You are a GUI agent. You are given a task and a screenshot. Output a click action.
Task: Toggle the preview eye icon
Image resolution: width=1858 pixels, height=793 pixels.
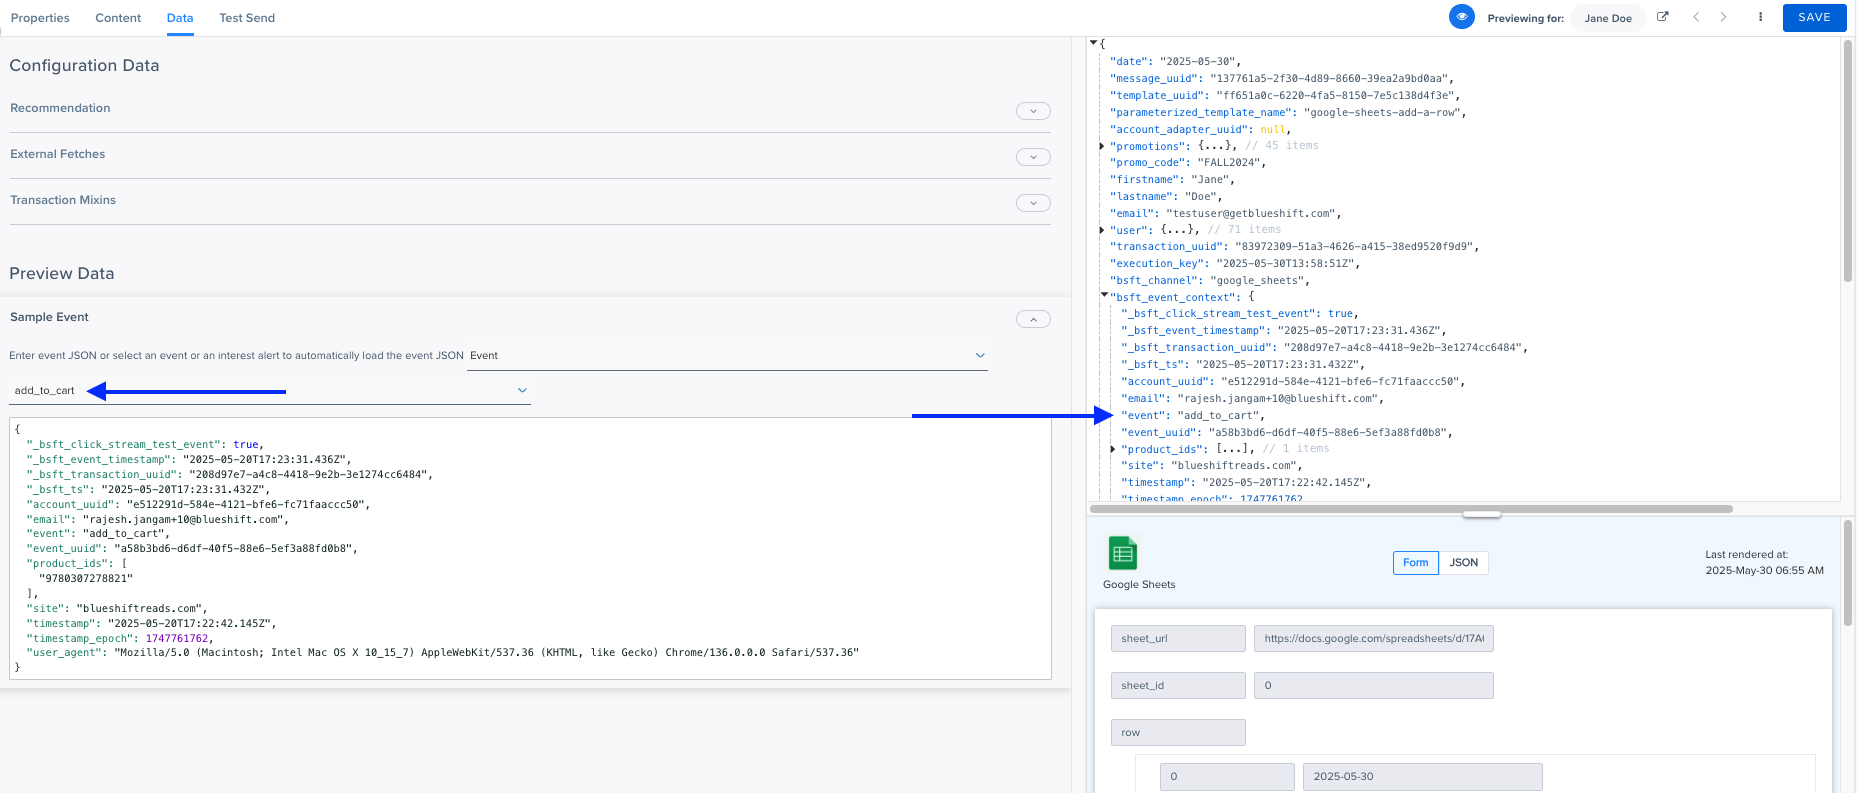(1461, 17)
